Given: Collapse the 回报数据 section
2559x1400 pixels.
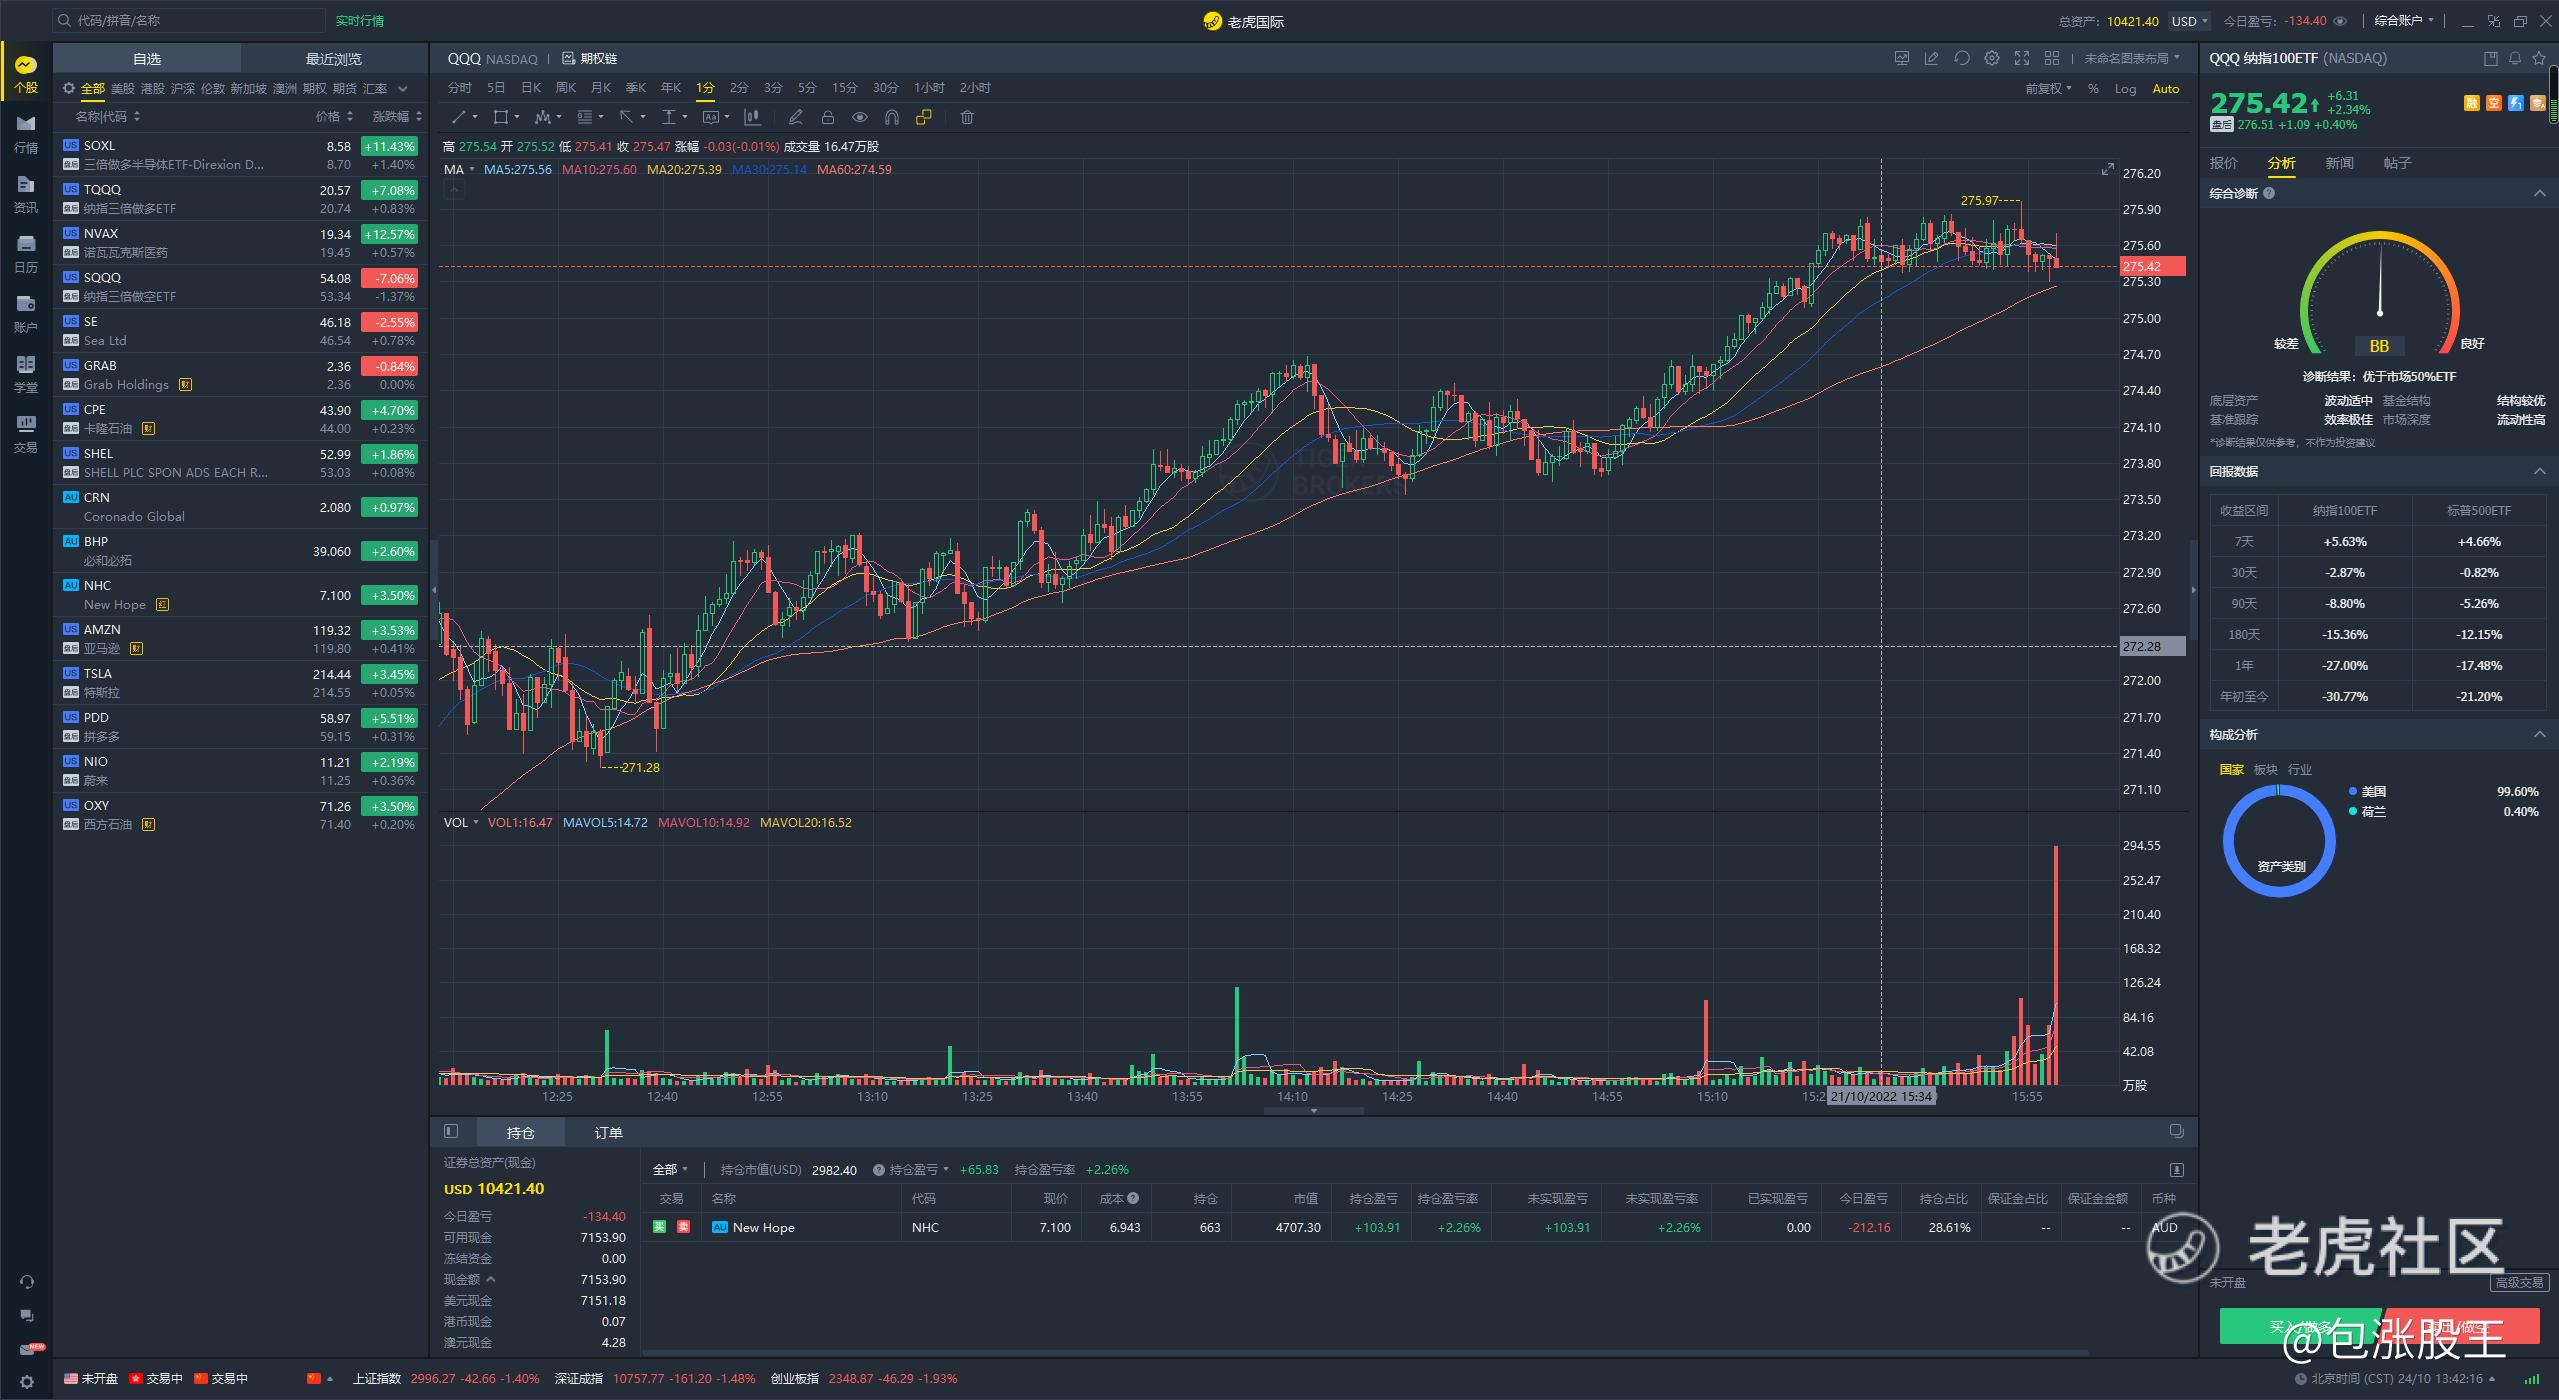Looking at the screenshot, I should [2539, 472].
